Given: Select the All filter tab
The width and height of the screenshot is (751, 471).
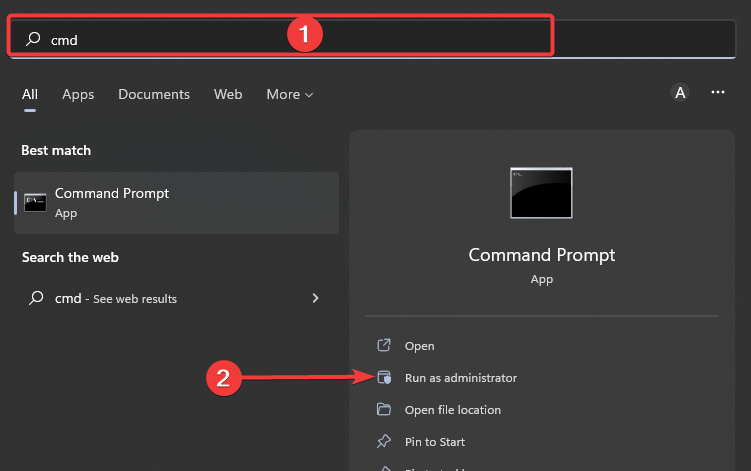Looking at the screenshot, I should click(30, 94).
